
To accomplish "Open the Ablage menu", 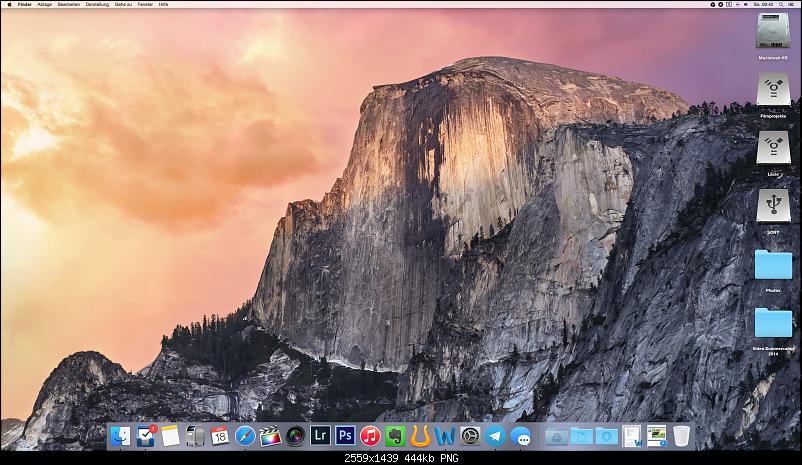I will pyautogui.click(x=44, y=4).
